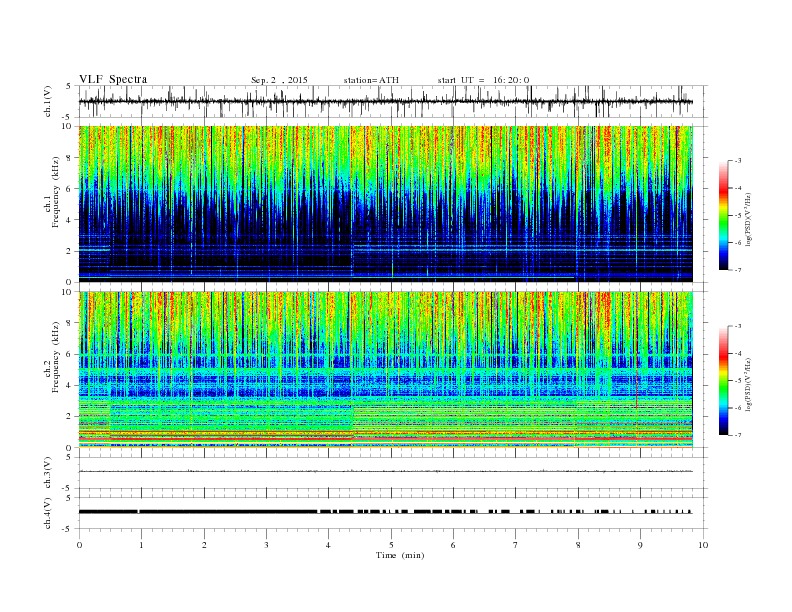Click the "6" tick on the time axis
This screenshot has height=612, width=792.
click(453, 545)
